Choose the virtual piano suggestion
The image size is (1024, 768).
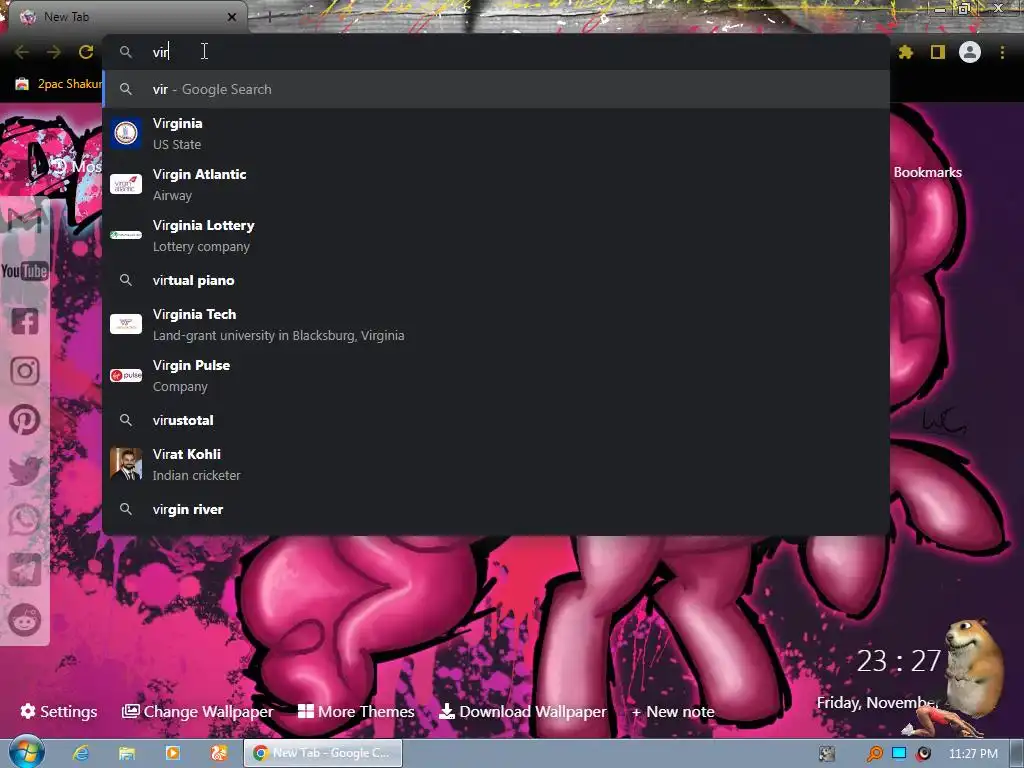pyautogui.click(x=496, y=280)
